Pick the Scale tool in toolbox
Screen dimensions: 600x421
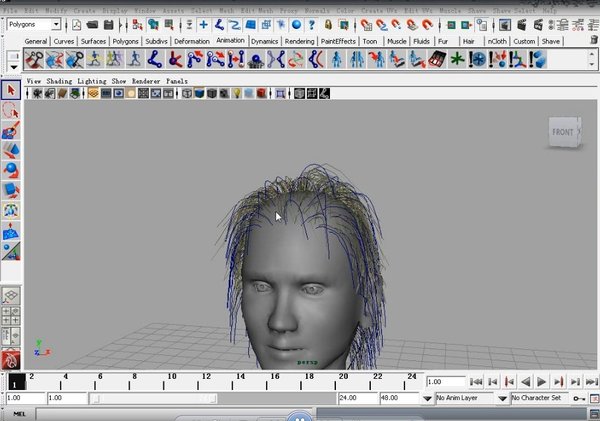pos(11,189)
